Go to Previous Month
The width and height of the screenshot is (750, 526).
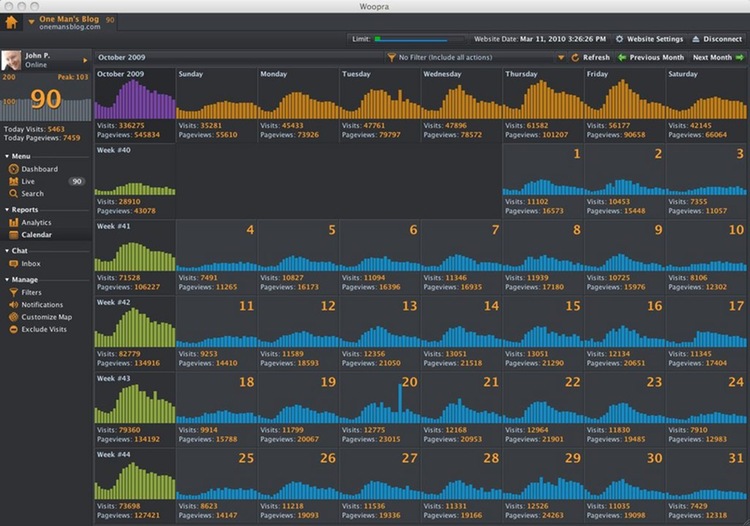tap(650, 58)
